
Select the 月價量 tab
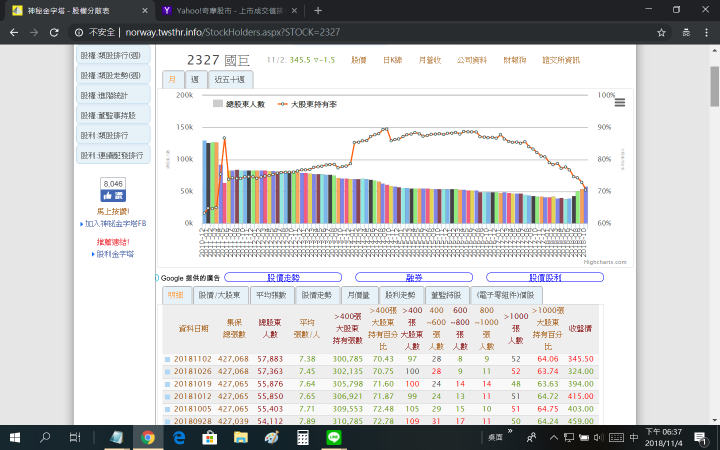click(x=359, y=295)
